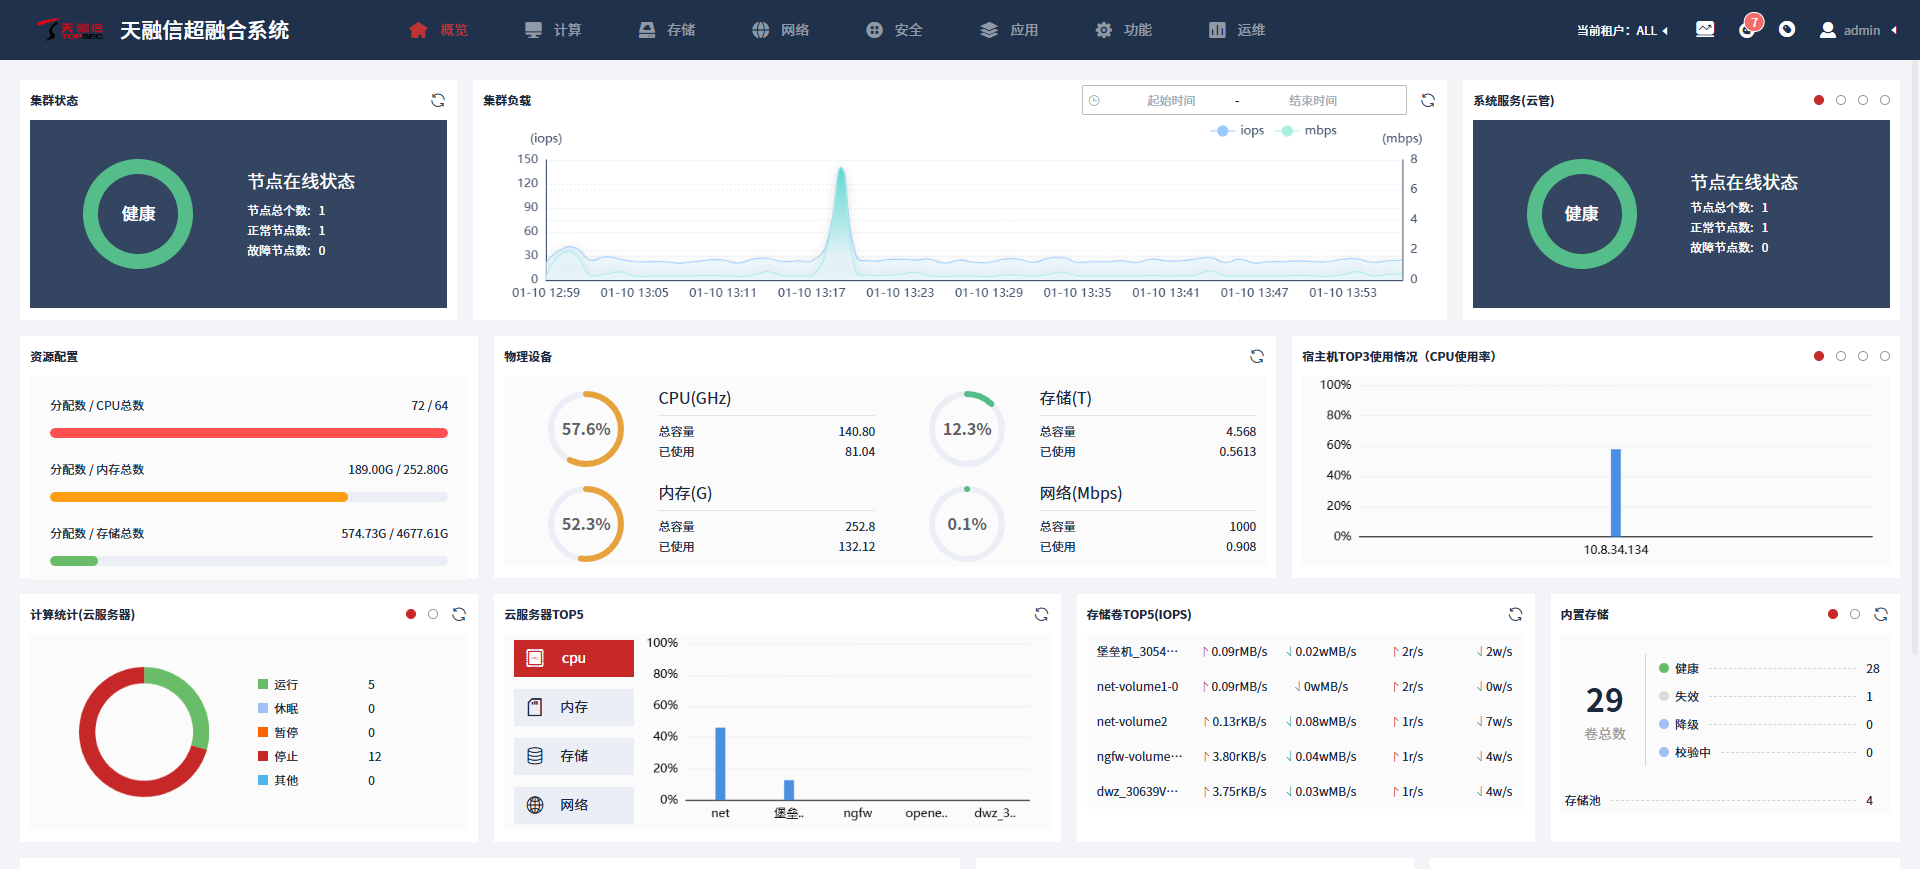Image resolution: width=1920 pixels, height=869 pixels.
Task: Select the 网络 button in 云服务器TOP5
Action: click(x=574, y=805)
